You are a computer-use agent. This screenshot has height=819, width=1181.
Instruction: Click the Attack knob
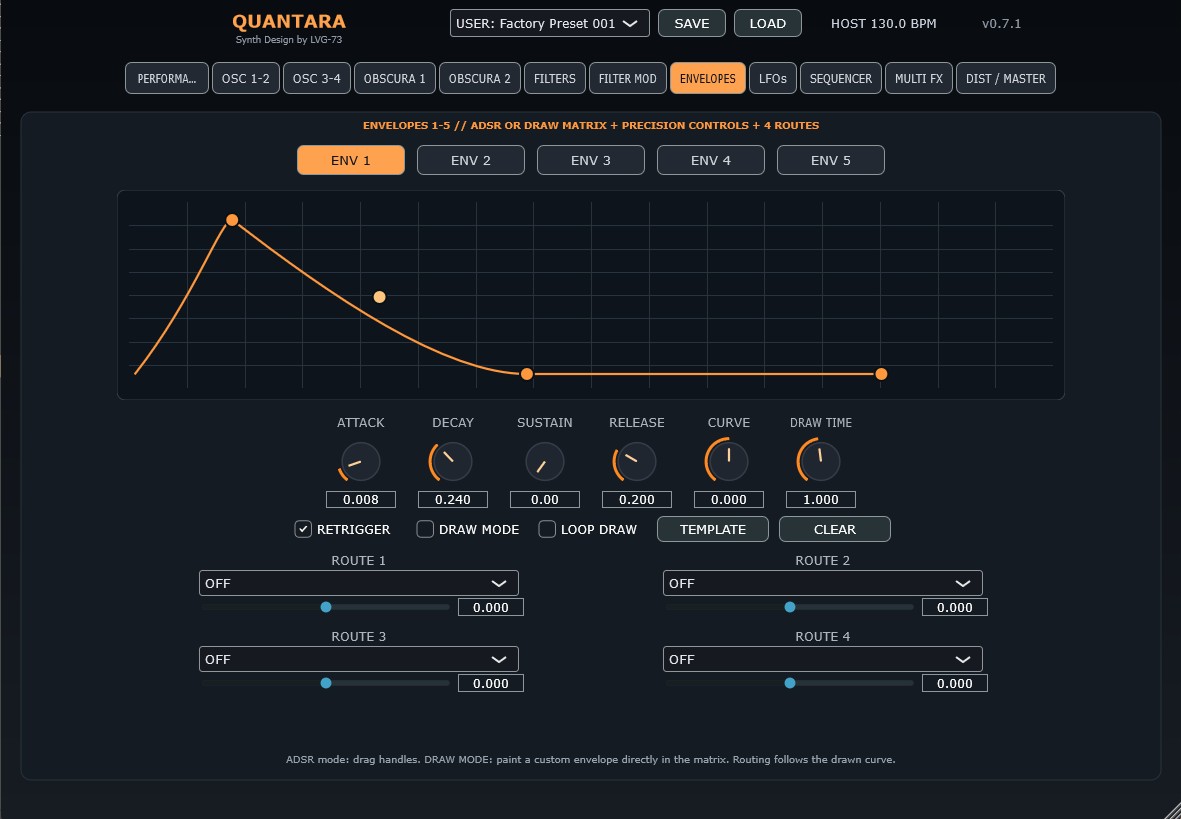tap(361, 461)
